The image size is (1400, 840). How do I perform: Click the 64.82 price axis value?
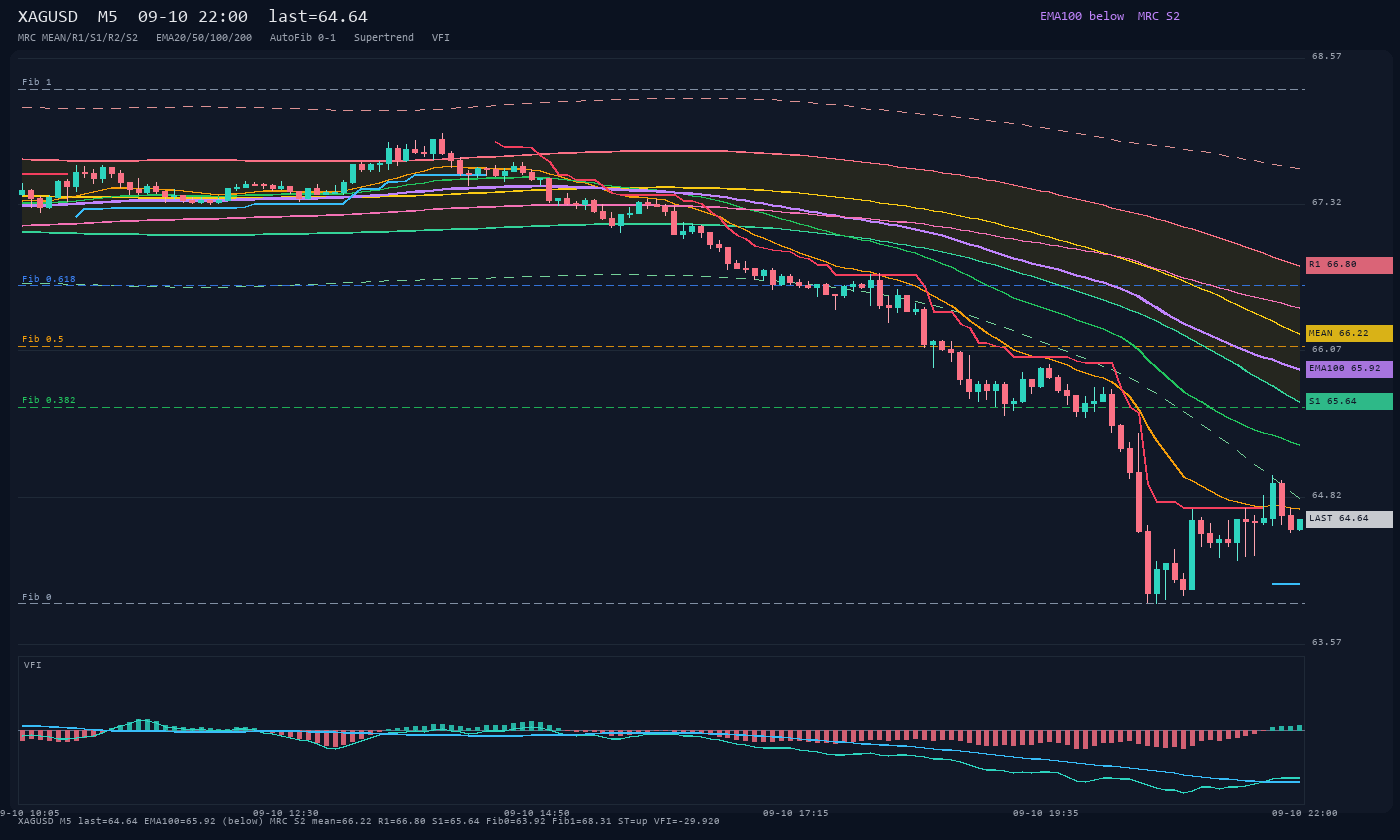(x=1327, y=495)
